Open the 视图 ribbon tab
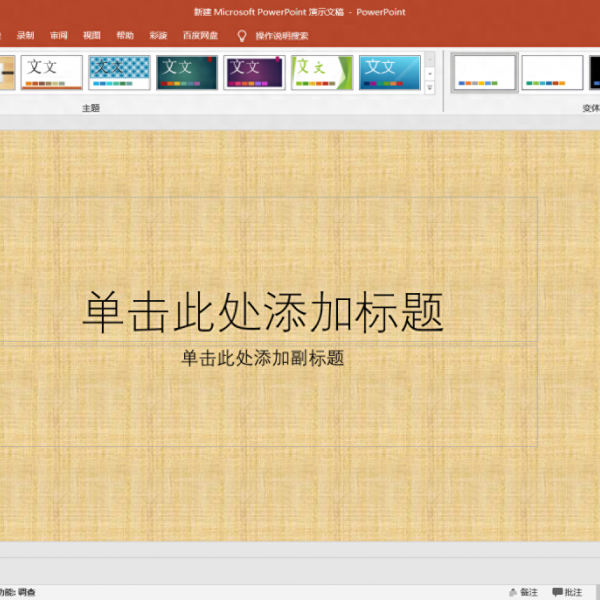Image resolution: width=600 pixels, height=600 pixels. [92, 35]
